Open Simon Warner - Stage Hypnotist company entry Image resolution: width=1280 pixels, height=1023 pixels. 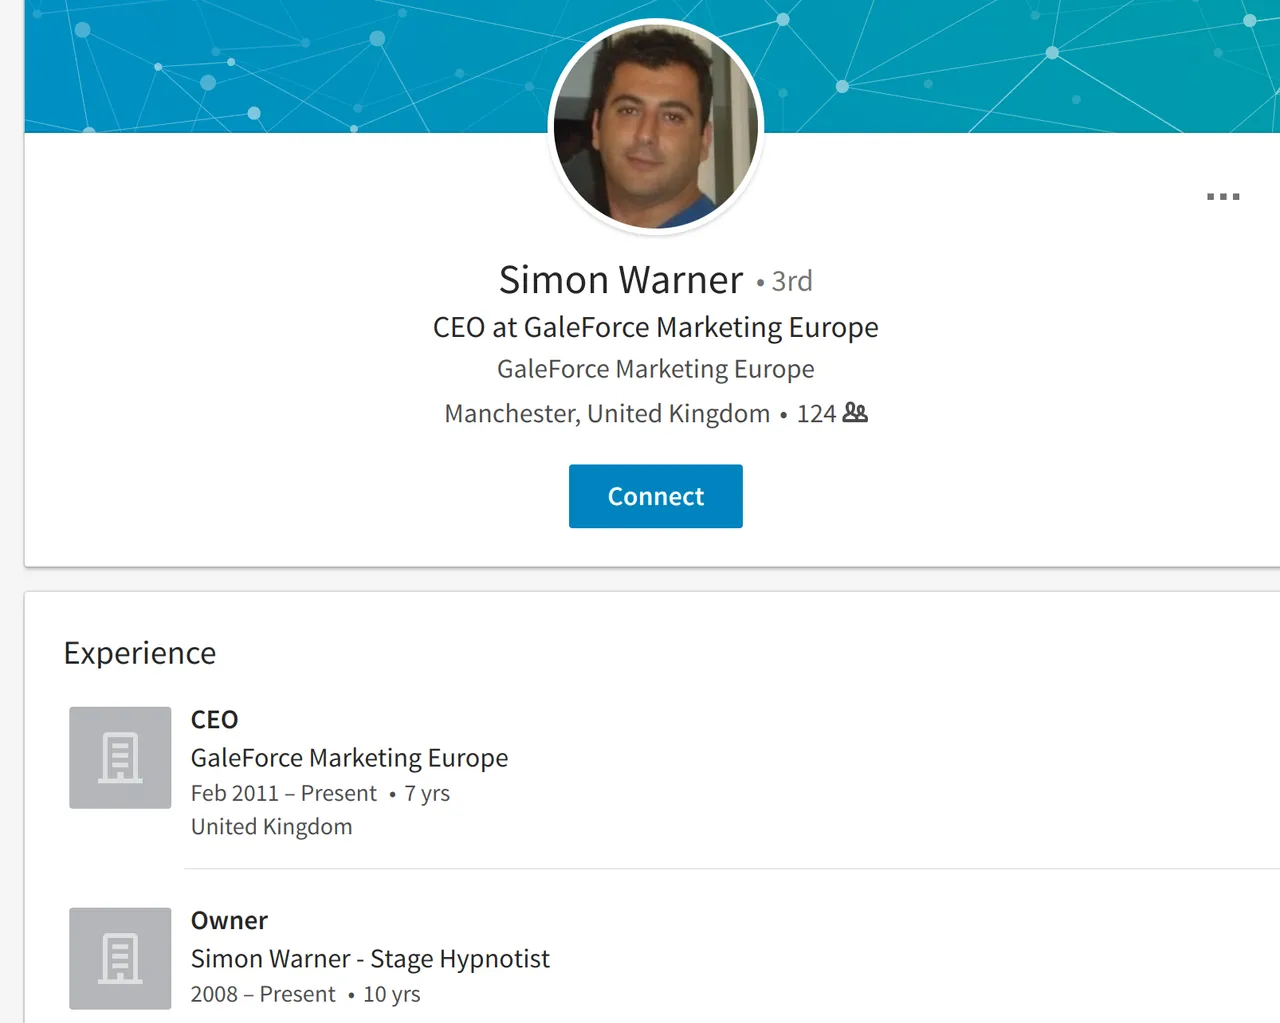pyautogui.click(x=370, y=959)
